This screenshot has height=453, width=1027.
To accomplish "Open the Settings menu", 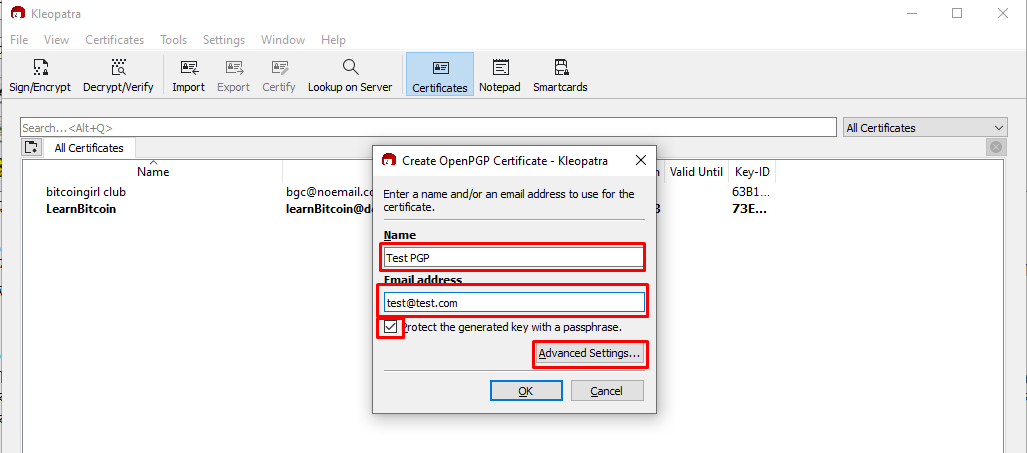I will click(x=223, y=40).
